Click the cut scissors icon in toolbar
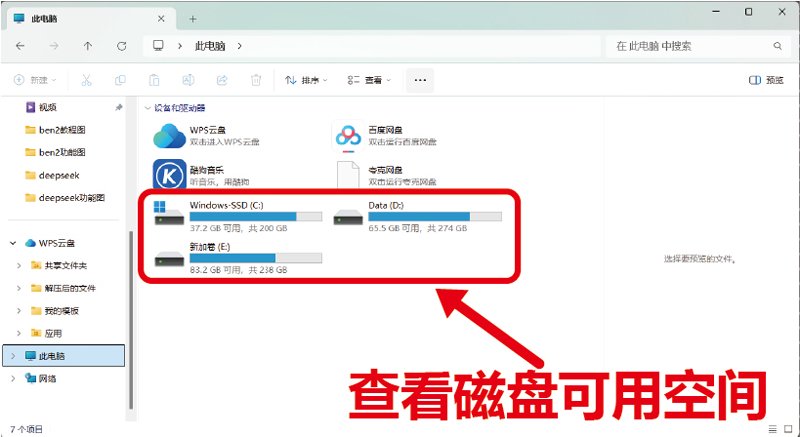This screenshot has width=800, height=437. coord(87,80)
